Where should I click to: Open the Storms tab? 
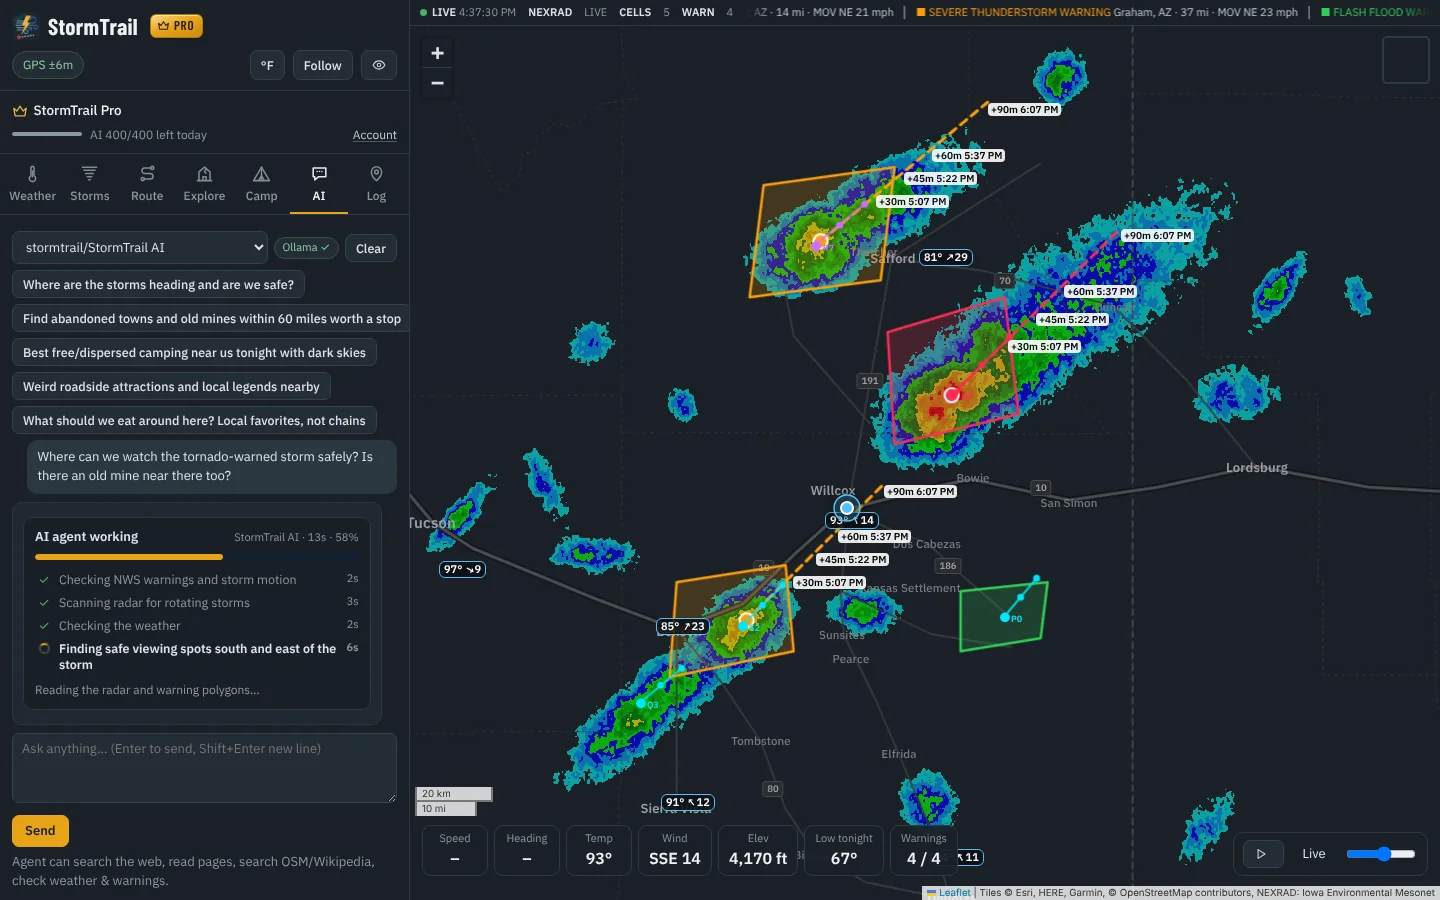point(90,184)
